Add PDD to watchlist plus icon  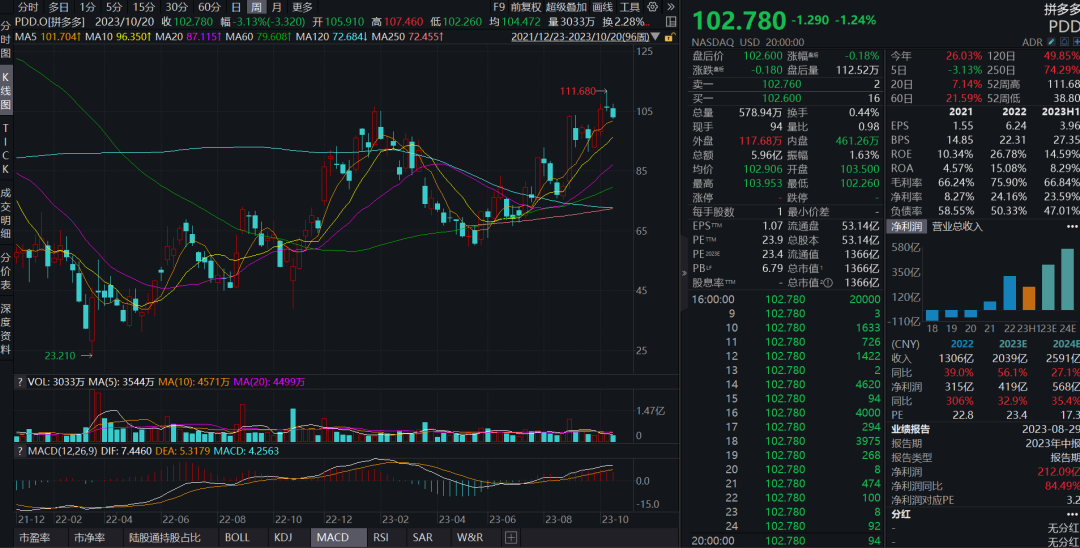1076,42
